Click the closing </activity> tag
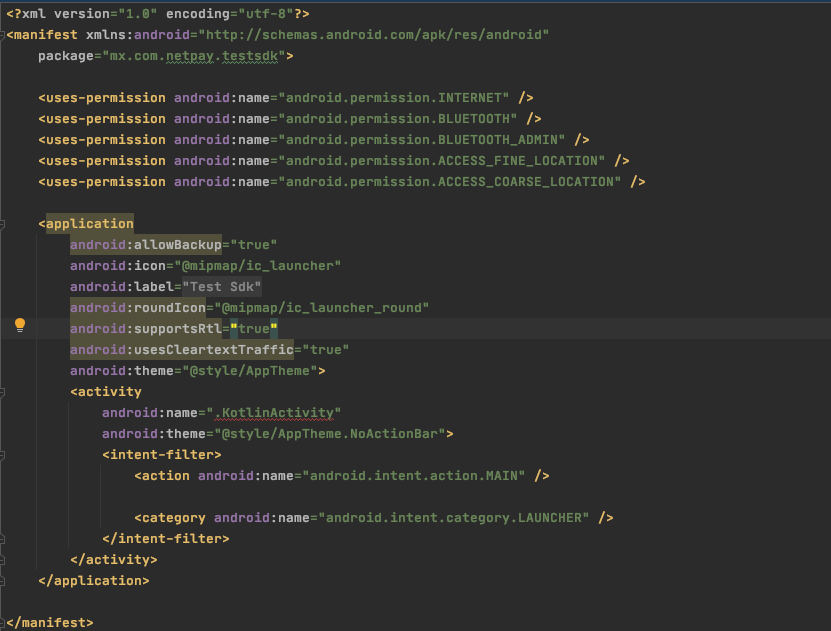The height and width of the screenshot is (631, 831). [114, 560]
